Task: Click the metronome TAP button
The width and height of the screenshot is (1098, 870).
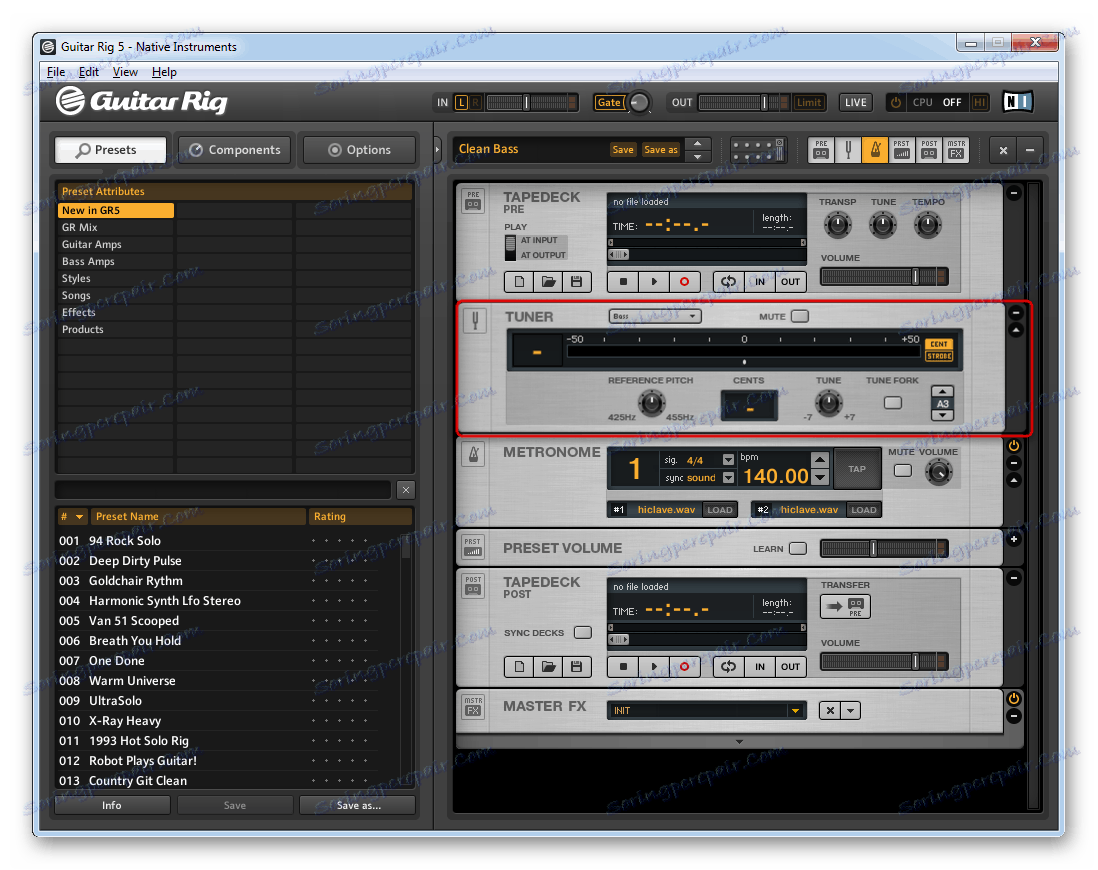Action: tap(856, 469)
